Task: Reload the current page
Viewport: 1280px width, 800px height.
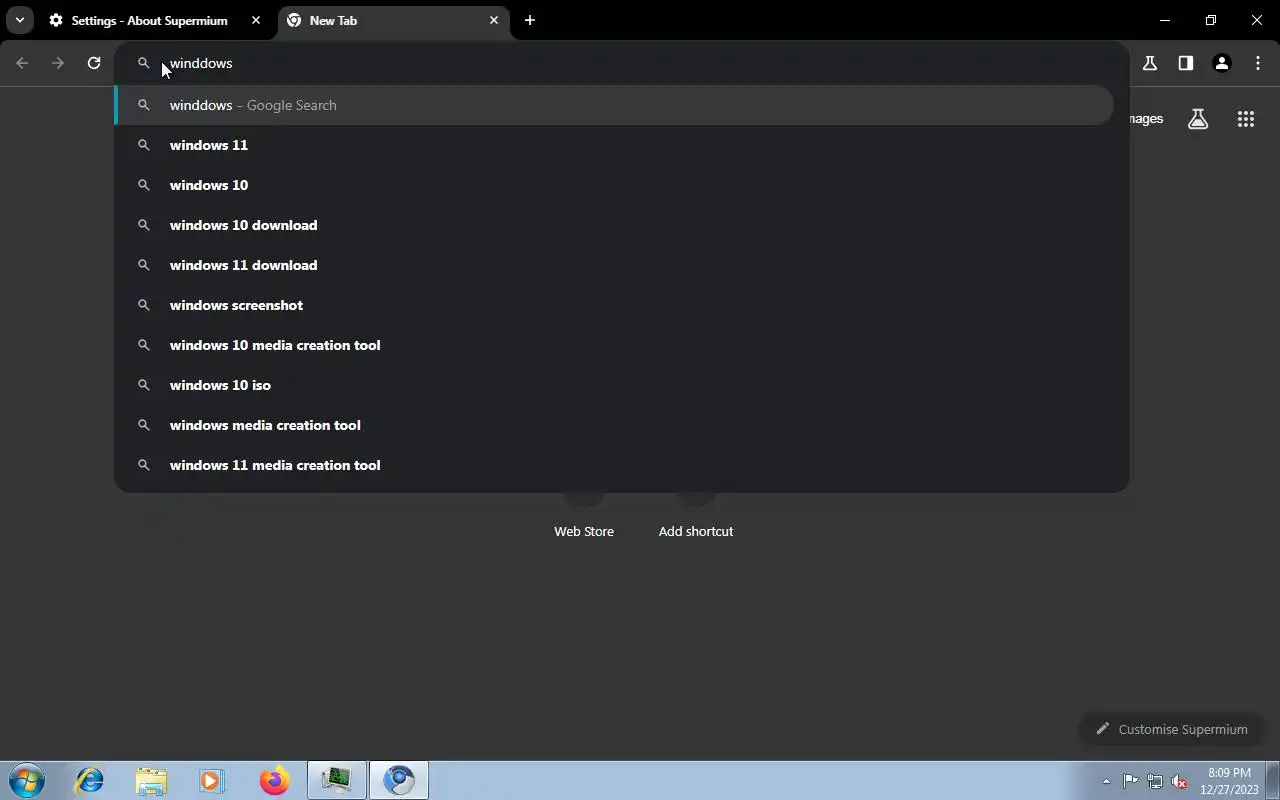Action: coord(94,63)
